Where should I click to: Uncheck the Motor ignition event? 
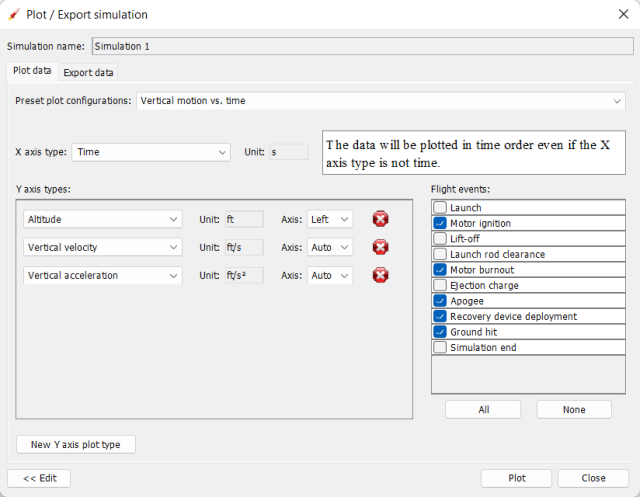click(440, 223)
